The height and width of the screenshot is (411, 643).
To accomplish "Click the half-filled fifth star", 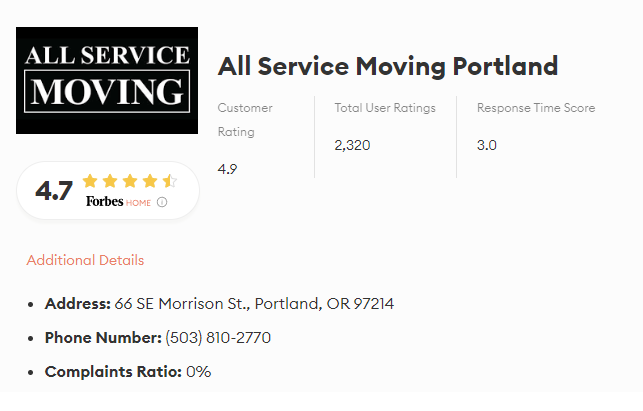I will pos(170,181).
